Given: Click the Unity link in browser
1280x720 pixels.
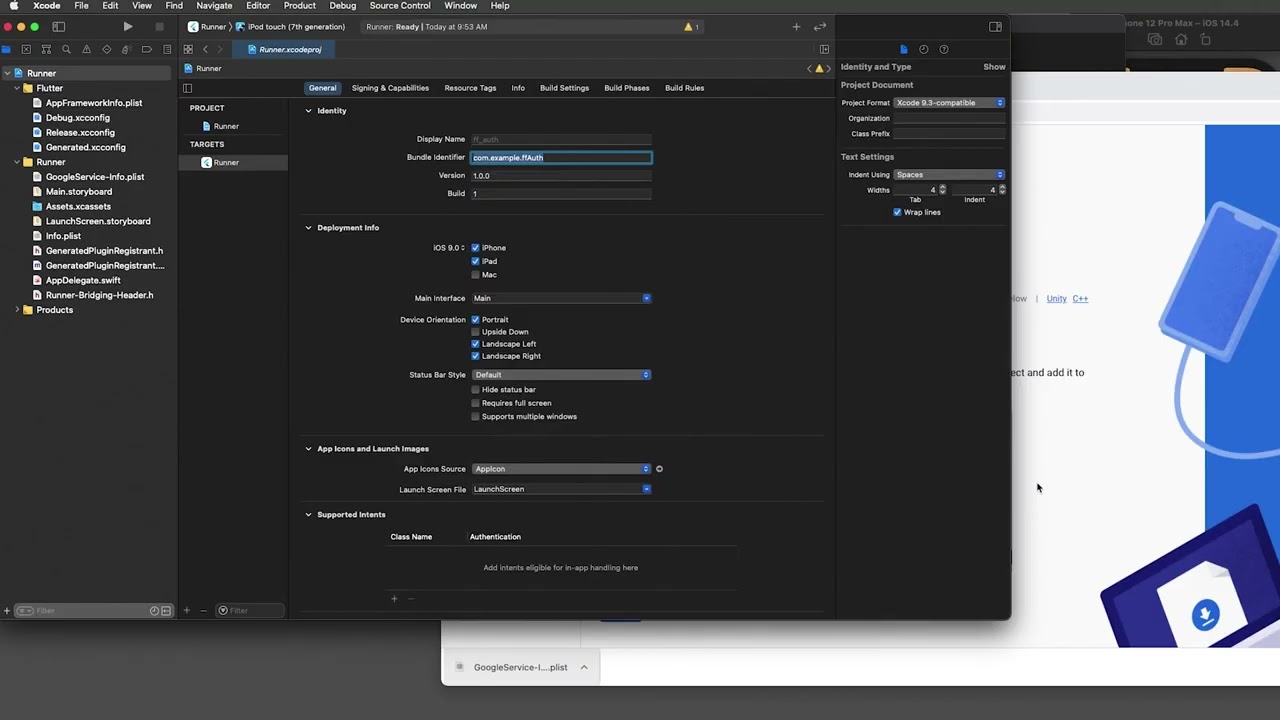Looking at the screenshot, I should click(x=1056, y=299).
